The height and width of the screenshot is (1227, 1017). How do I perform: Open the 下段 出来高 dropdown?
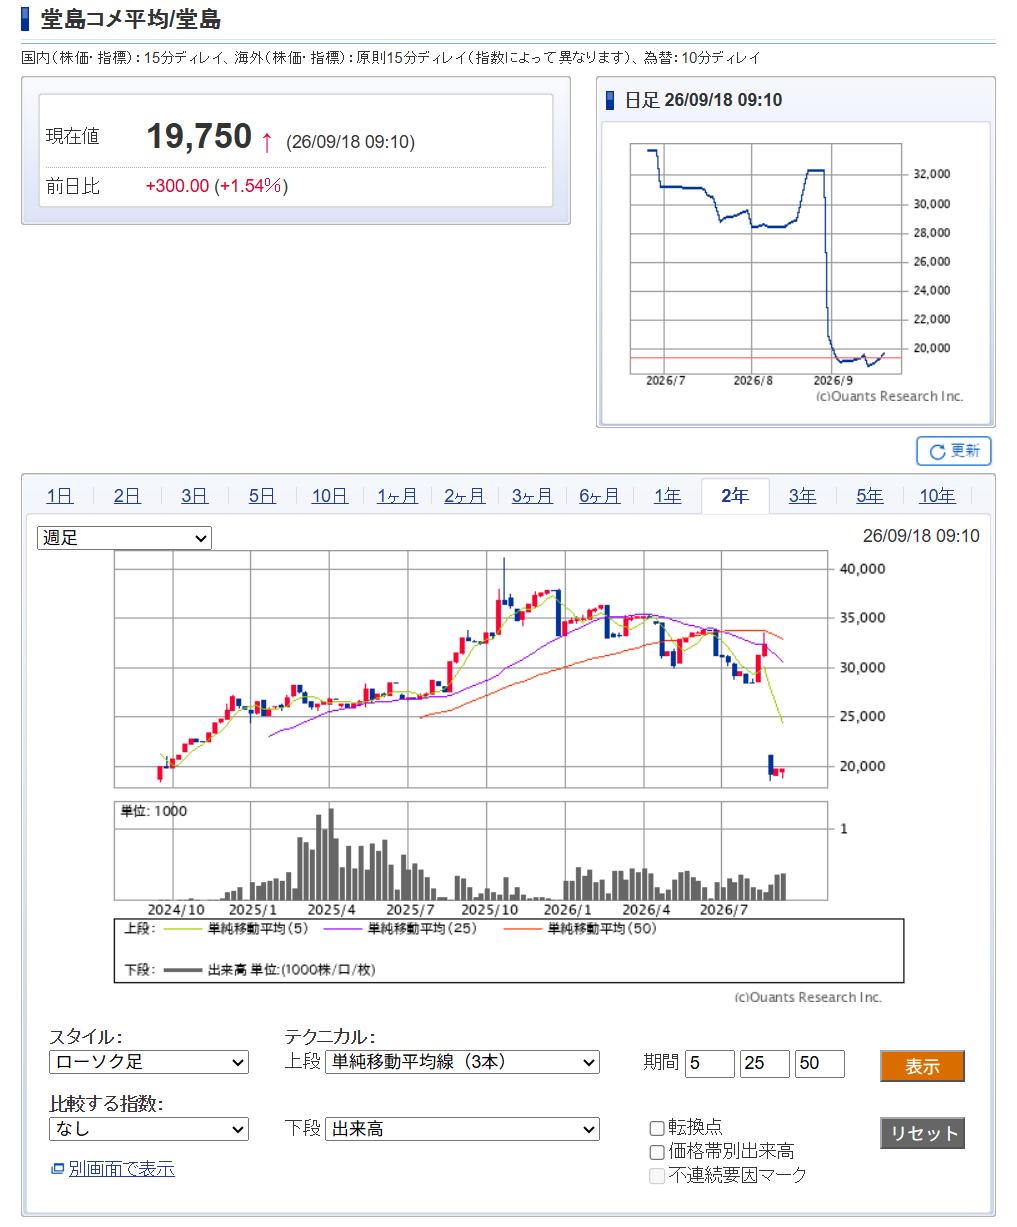tap(462, 1129)
